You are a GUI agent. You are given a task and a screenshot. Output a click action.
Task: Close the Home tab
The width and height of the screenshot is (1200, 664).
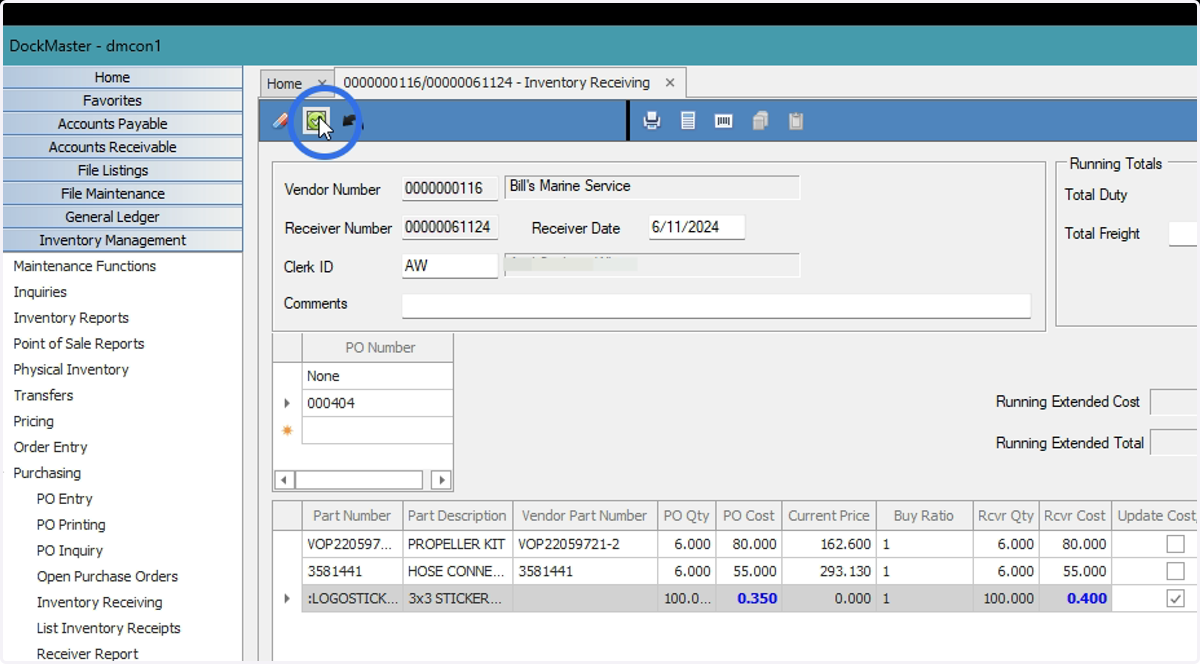(x=321, y=84)
